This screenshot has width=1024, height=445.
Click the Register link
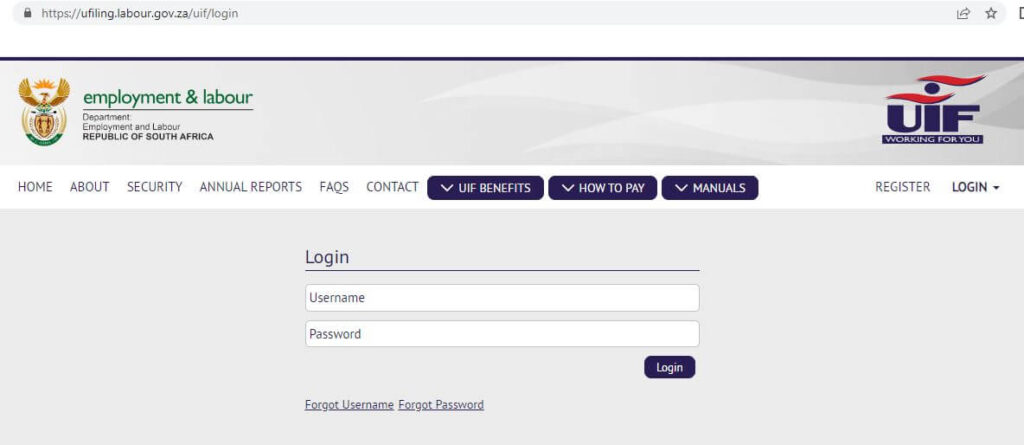(902, 187)
